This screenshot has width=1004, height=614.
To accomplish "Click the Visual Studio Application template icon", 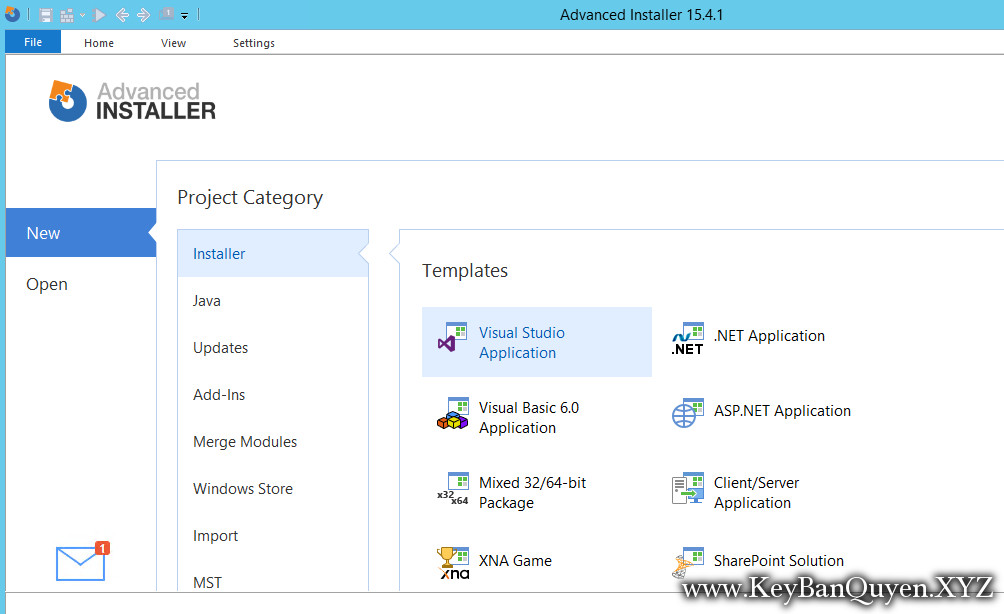I will pyautogui.click(x=453, y=338).
